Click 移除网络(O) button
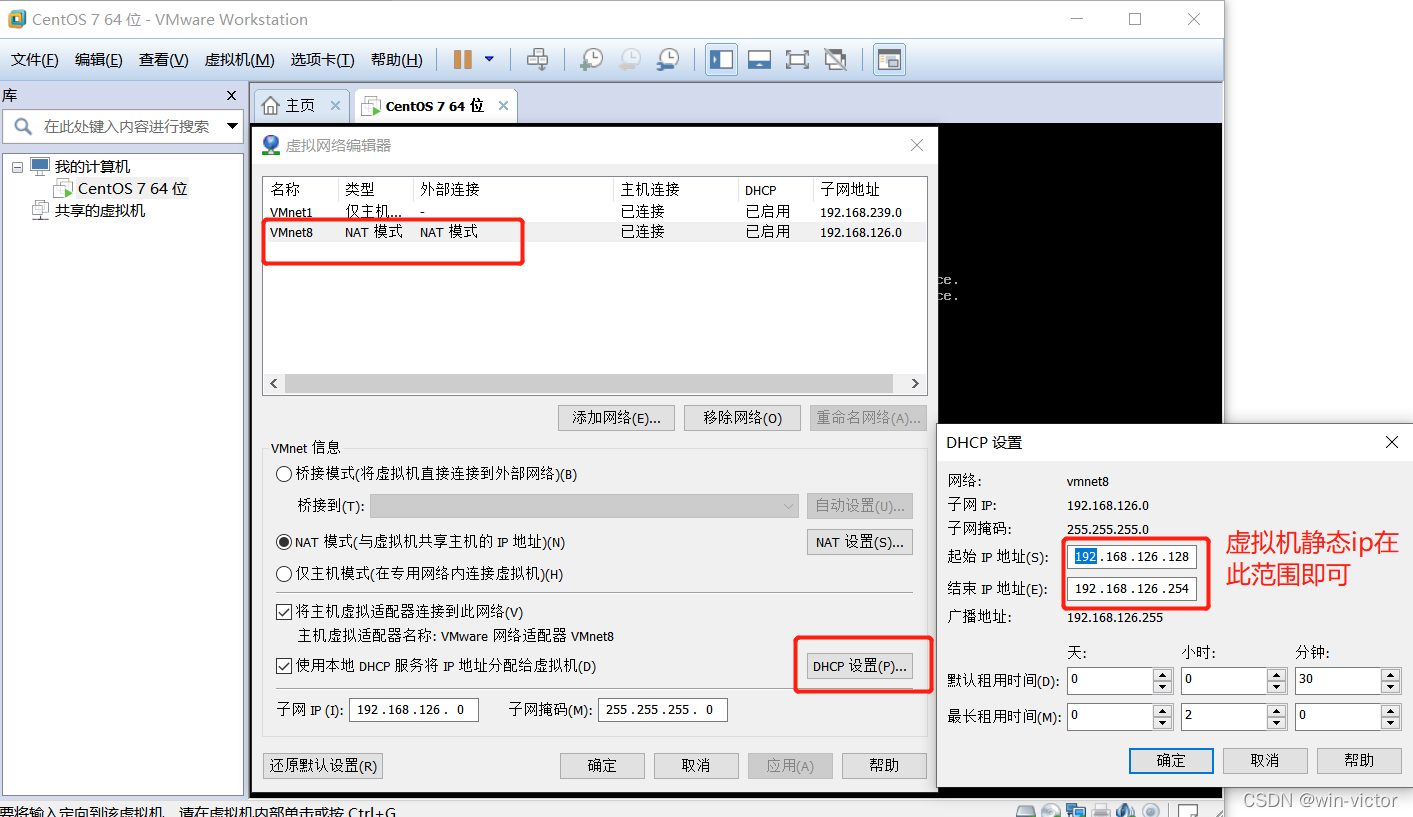The image size is (1413, 817). [x=742, y=418]
